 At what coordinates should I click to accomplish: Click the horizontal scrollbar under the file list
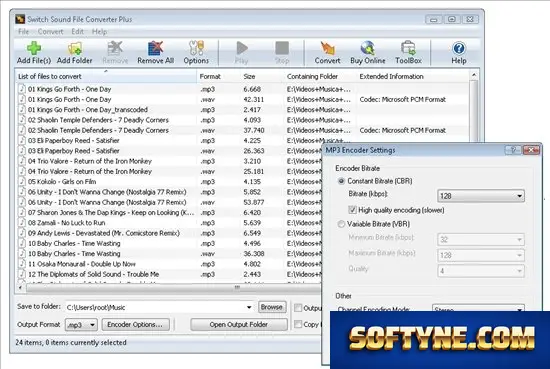[168, 288]
